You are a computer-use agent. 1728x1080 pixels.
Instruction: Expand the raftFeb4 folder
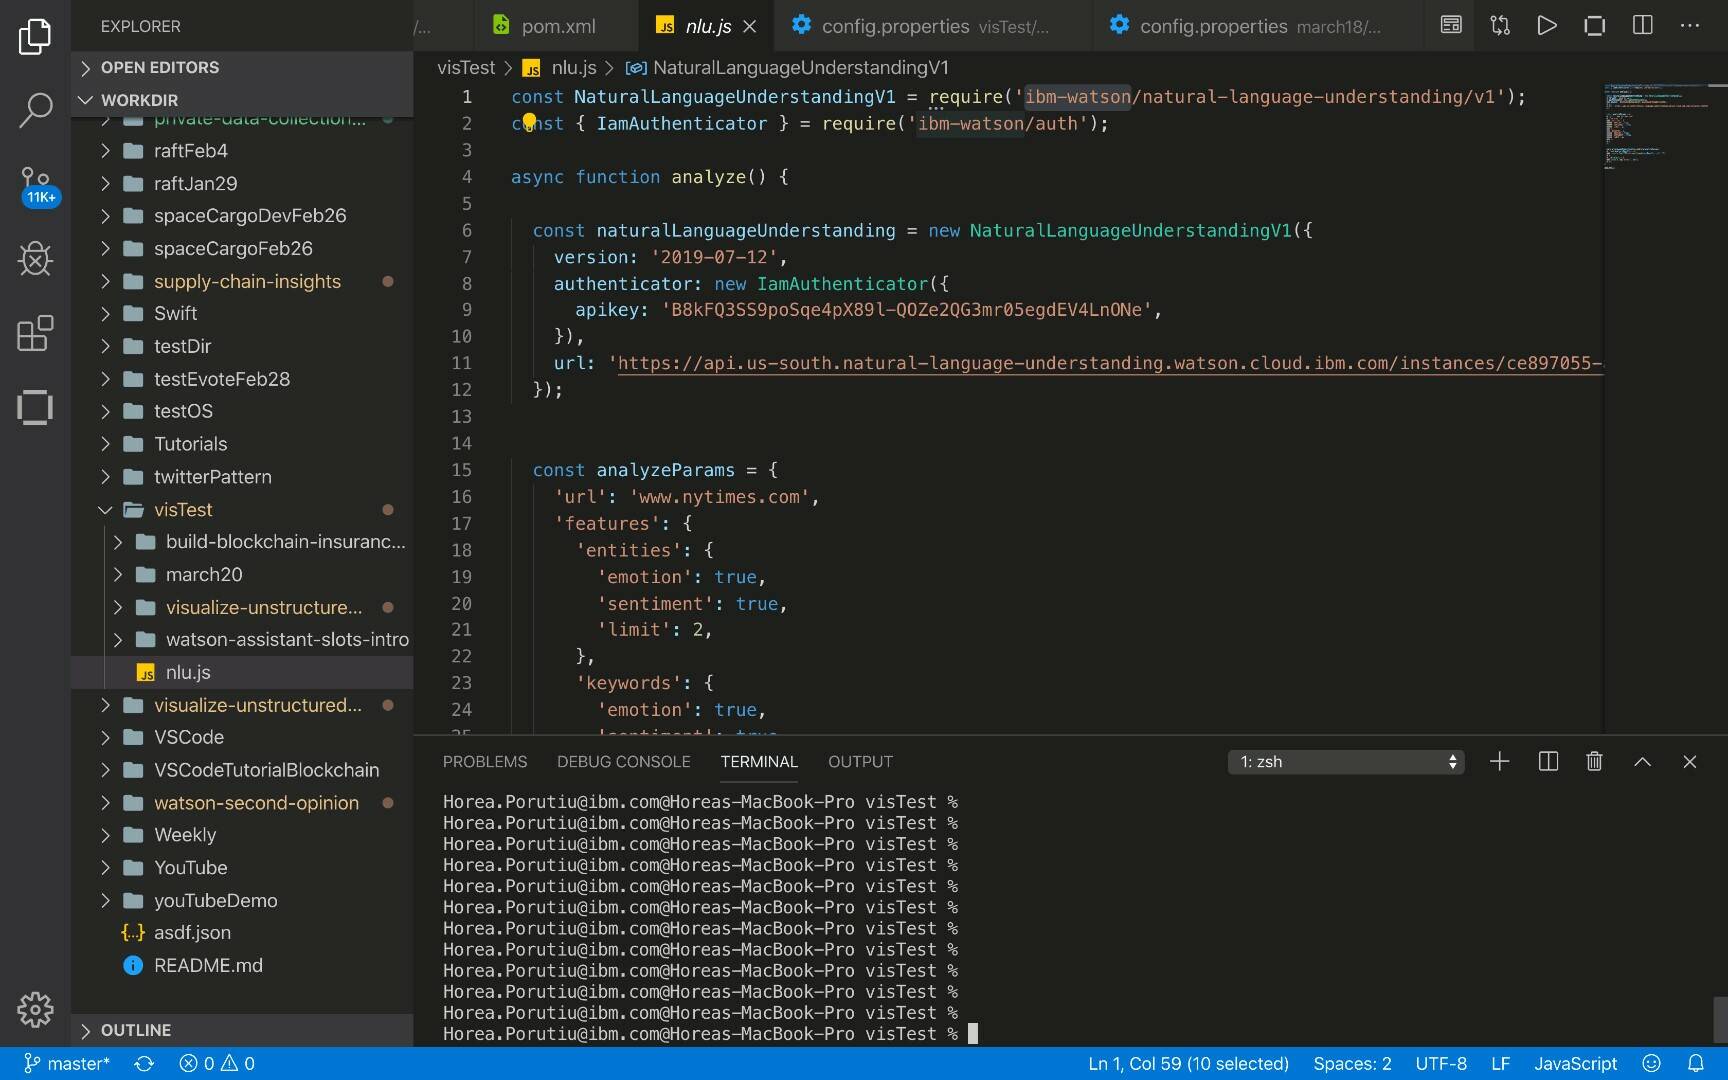(x=242, y=151)
